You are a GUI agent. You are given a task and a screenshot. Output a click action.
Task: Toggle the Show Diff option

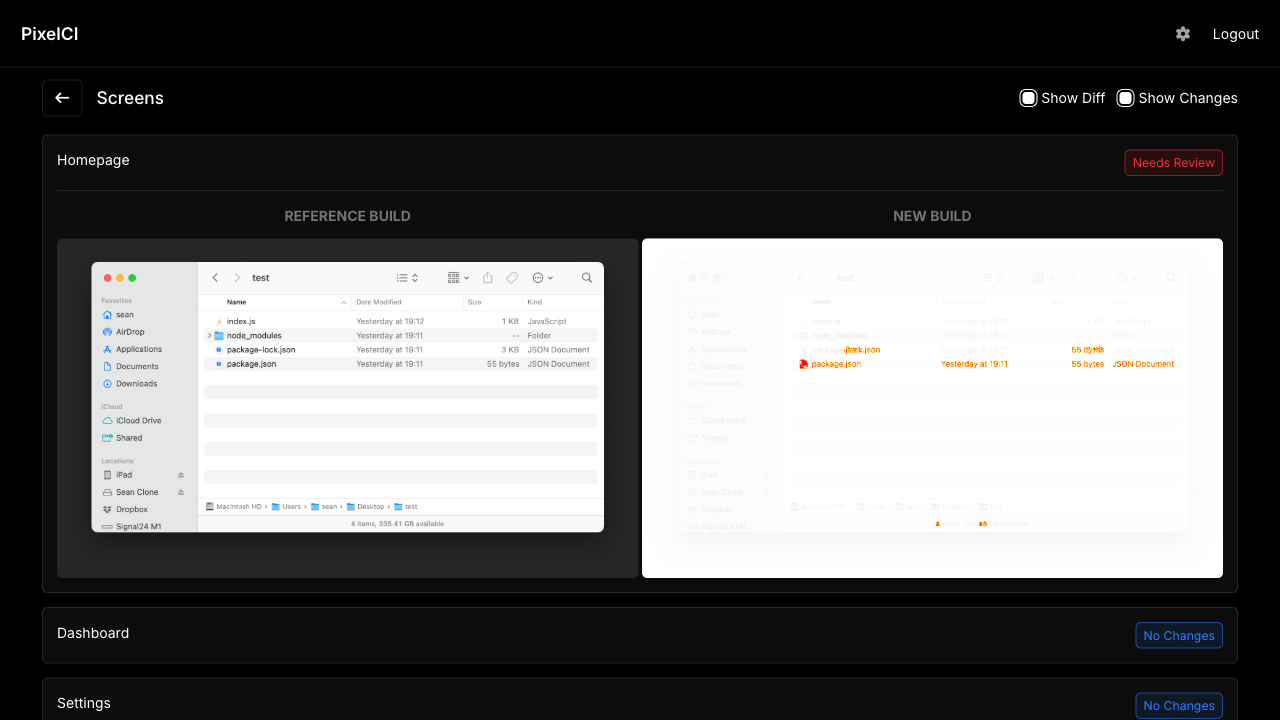click(1028, 98)
